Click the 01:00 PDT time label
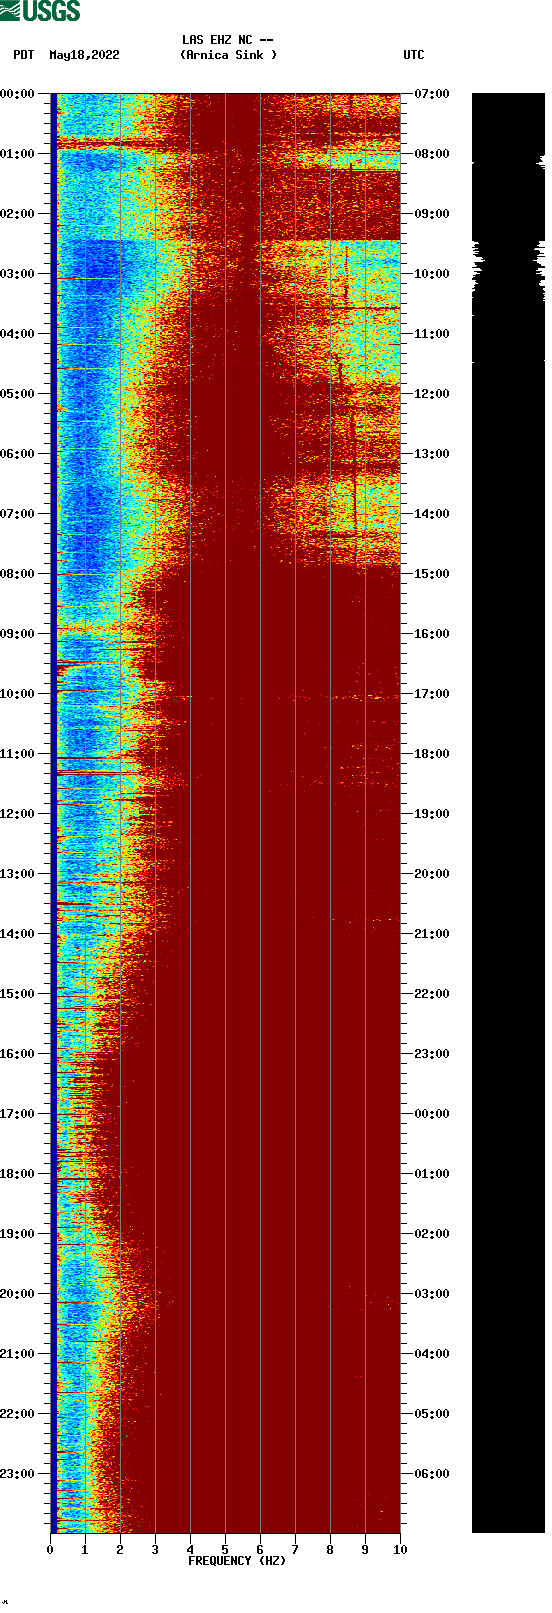The image size is (552, 1613). [x=18, y=154]
